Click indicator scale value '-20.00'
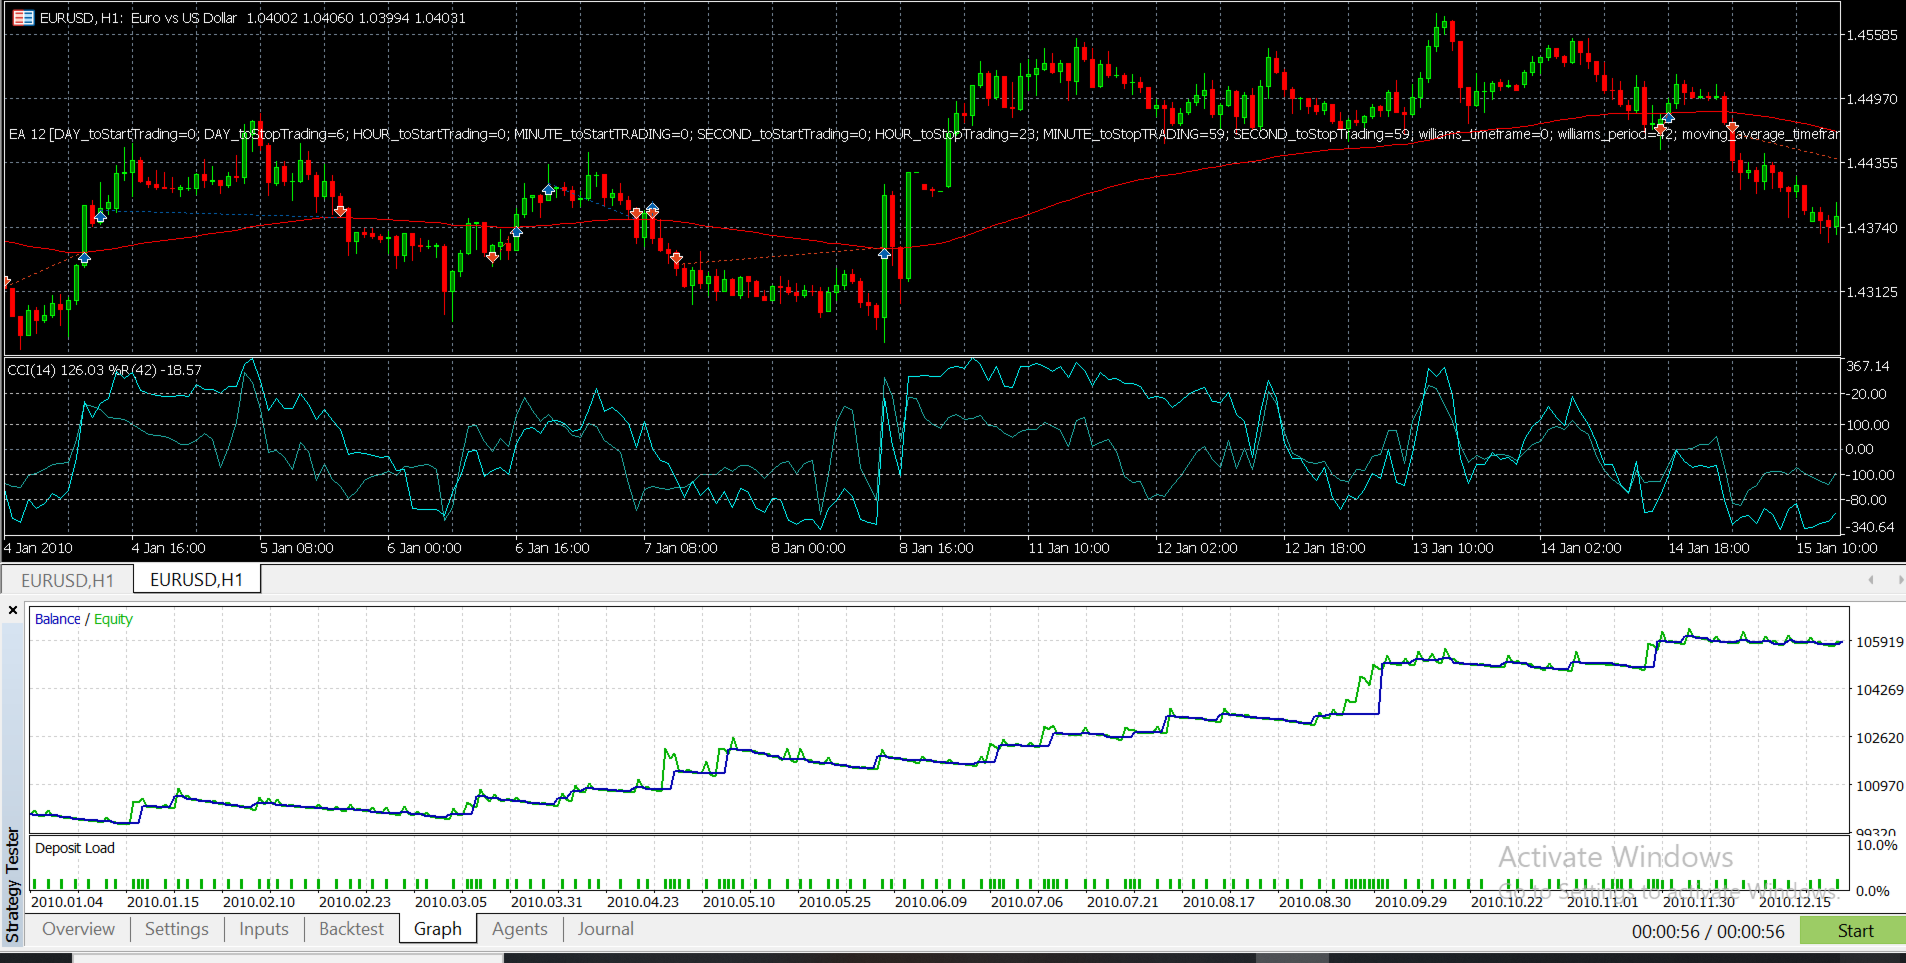1906x963 pixels. click(1865, 394)
